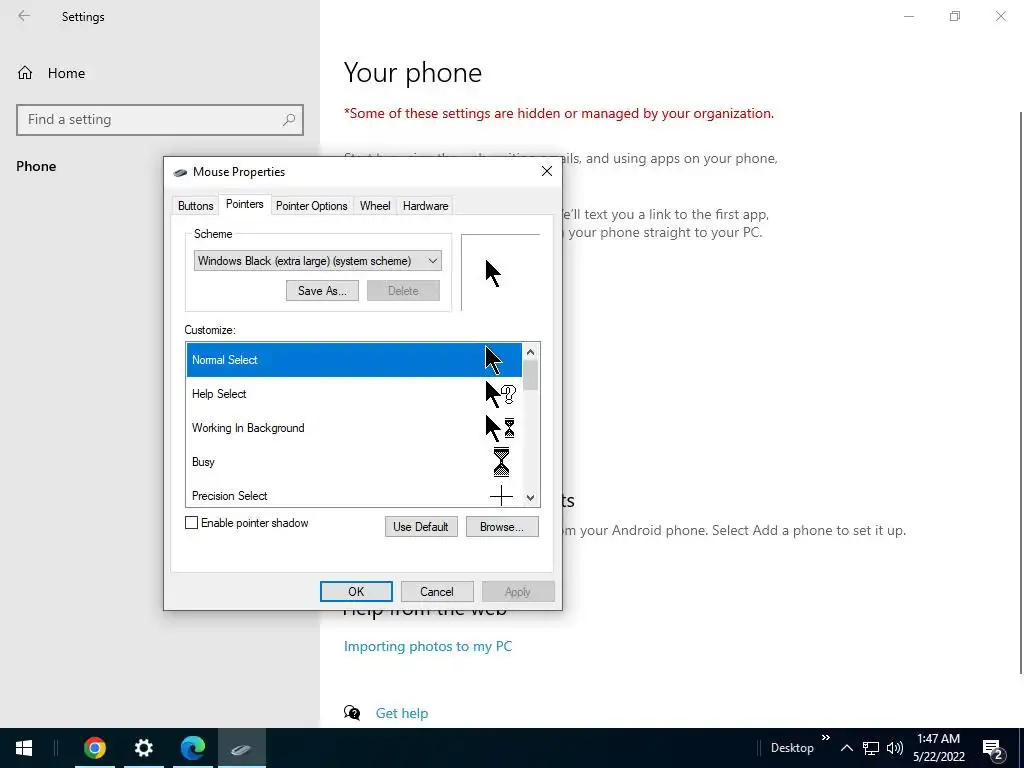Viewport: 1024px width, 768px height.
Task: Click Mouse Properties title bar mouse icon
Action: [x=180, y=172]
